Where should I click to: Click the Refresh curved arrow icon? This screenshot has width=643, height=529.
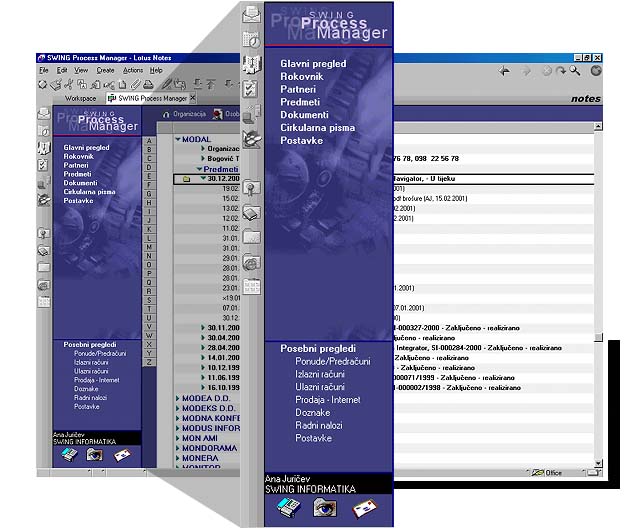click(560, 71)
